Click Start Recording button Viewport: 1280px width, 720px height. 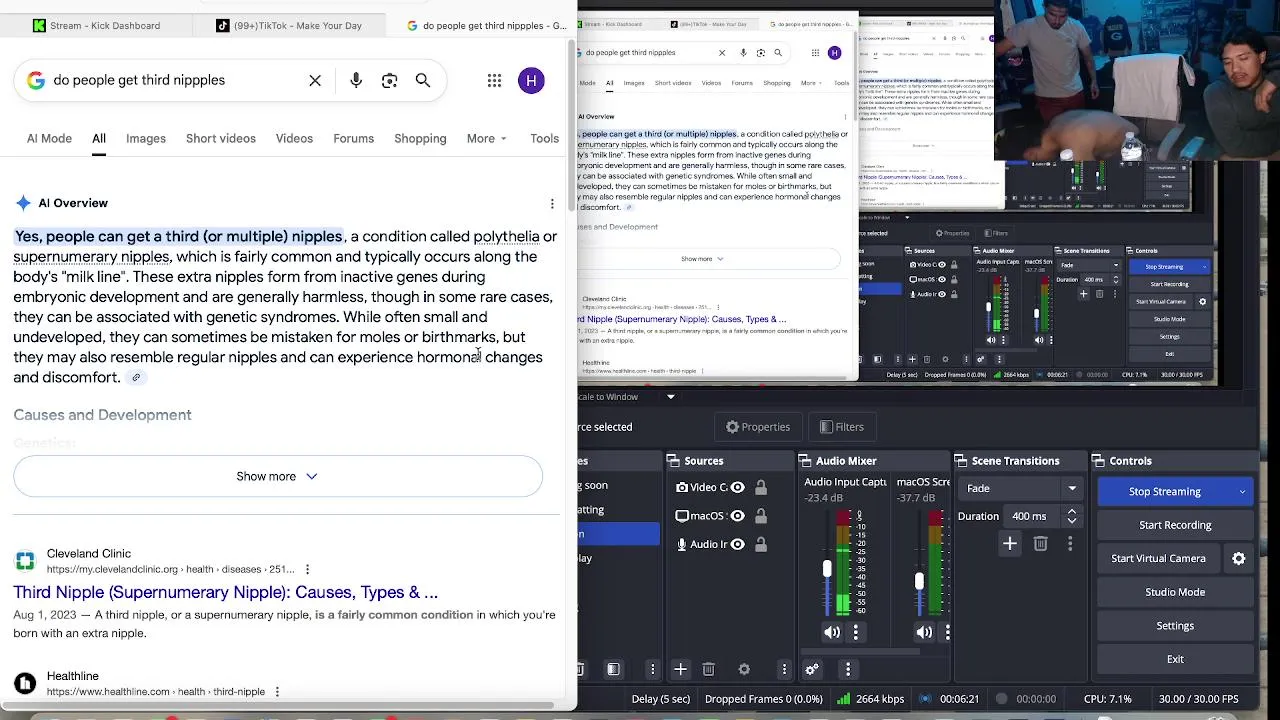coord(1175,525)
